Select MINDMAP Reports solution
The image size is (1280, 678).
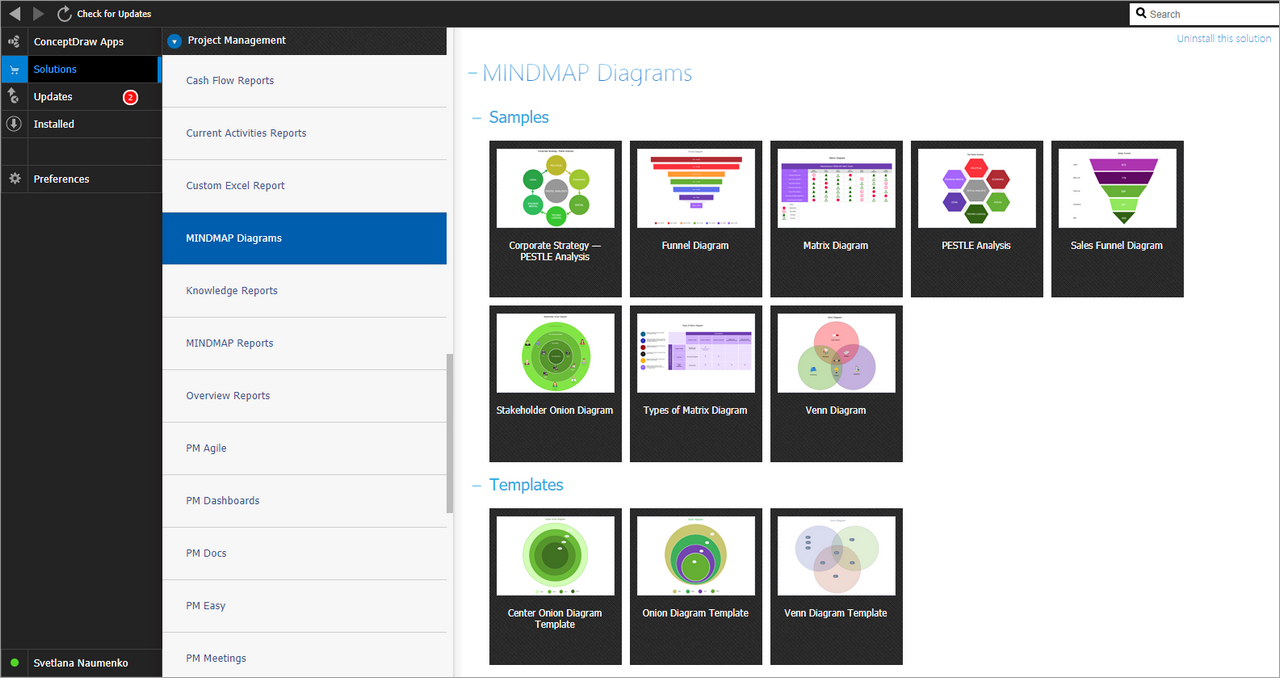[304, 343]
